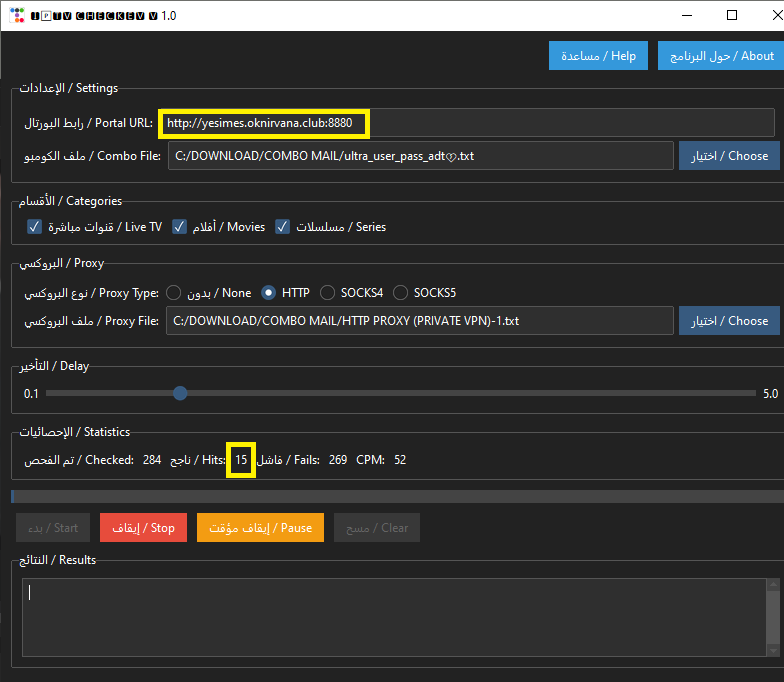Click the progress bar below Statistics
784x682 pixels.
tap(398, 496)
